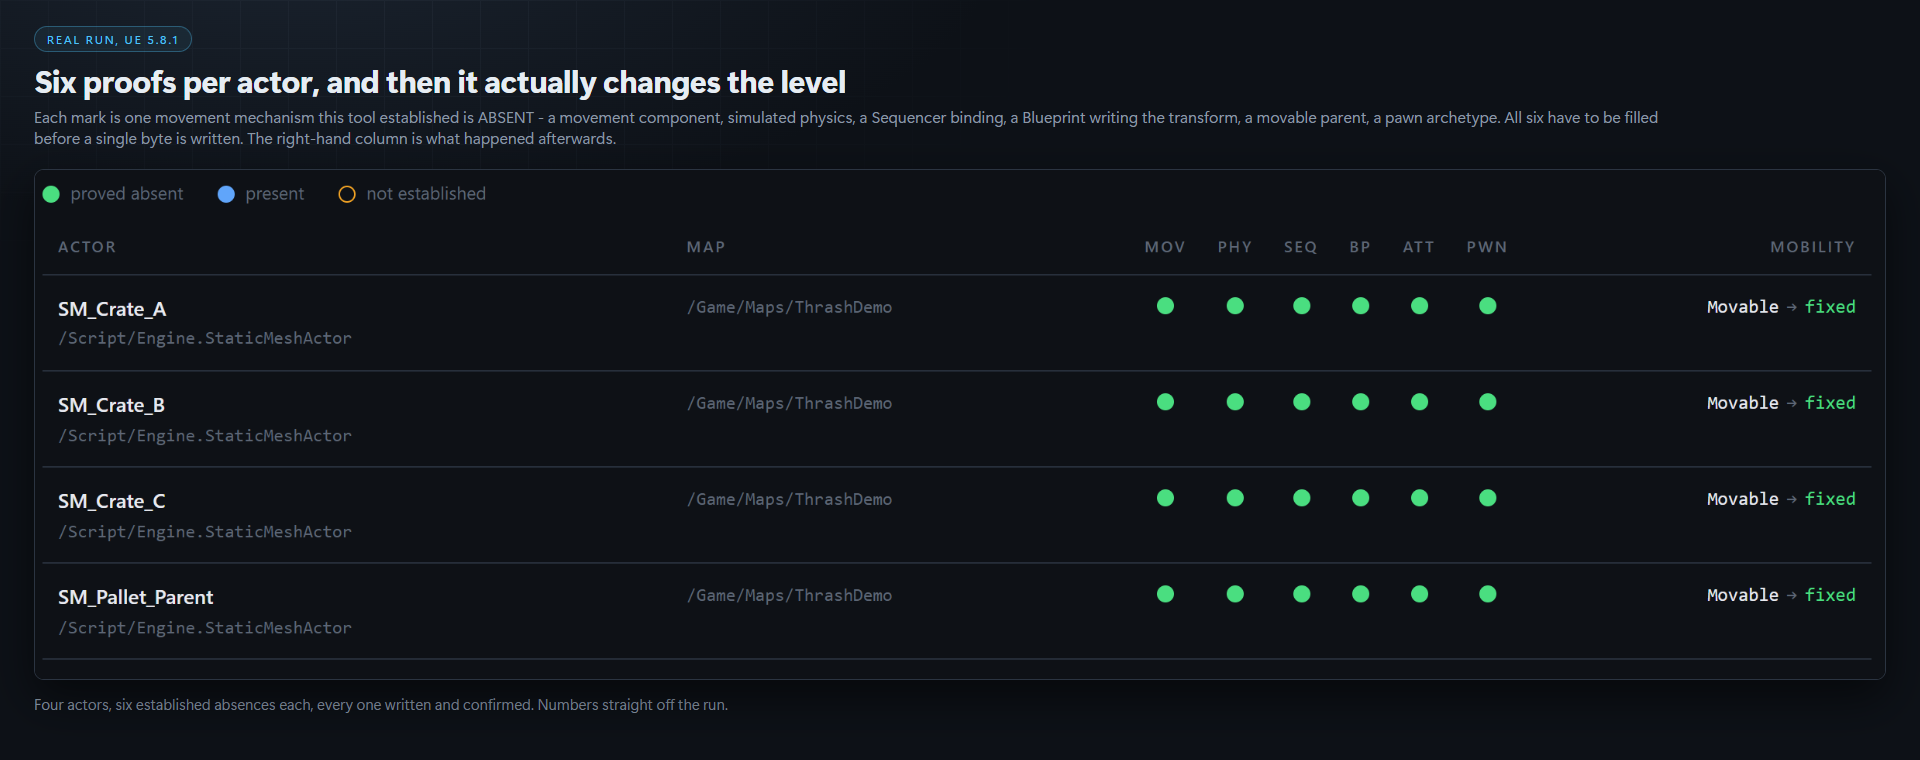Viewport: 1920px width, 760px height.
Task: Click SM_Crate_C's 'Movable → fixed' result
Action: [x=1781, y=499]
